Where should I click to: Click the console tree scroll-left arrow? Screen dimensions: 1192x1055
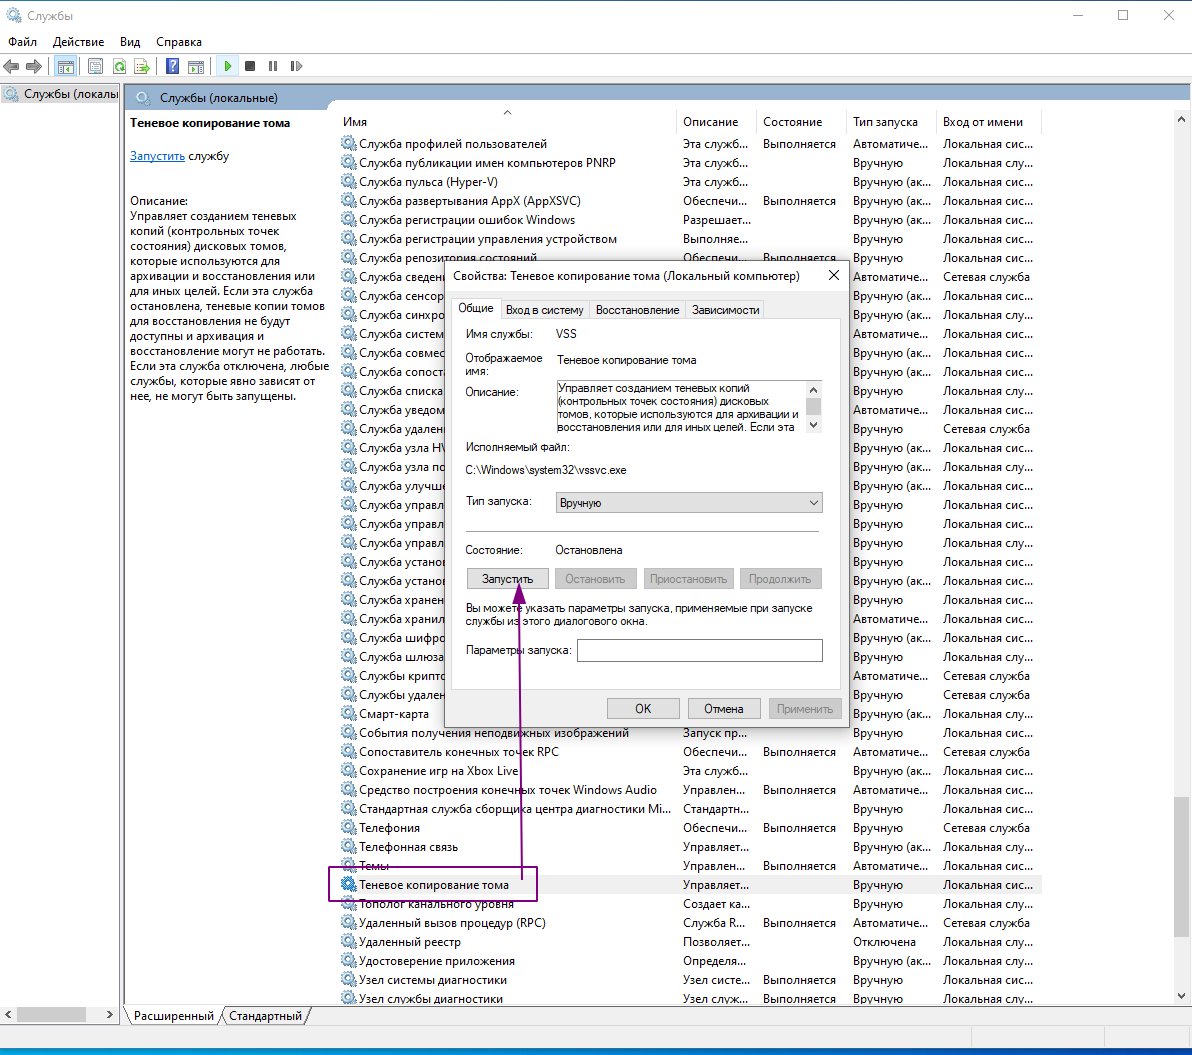(x=8, y=1014)
